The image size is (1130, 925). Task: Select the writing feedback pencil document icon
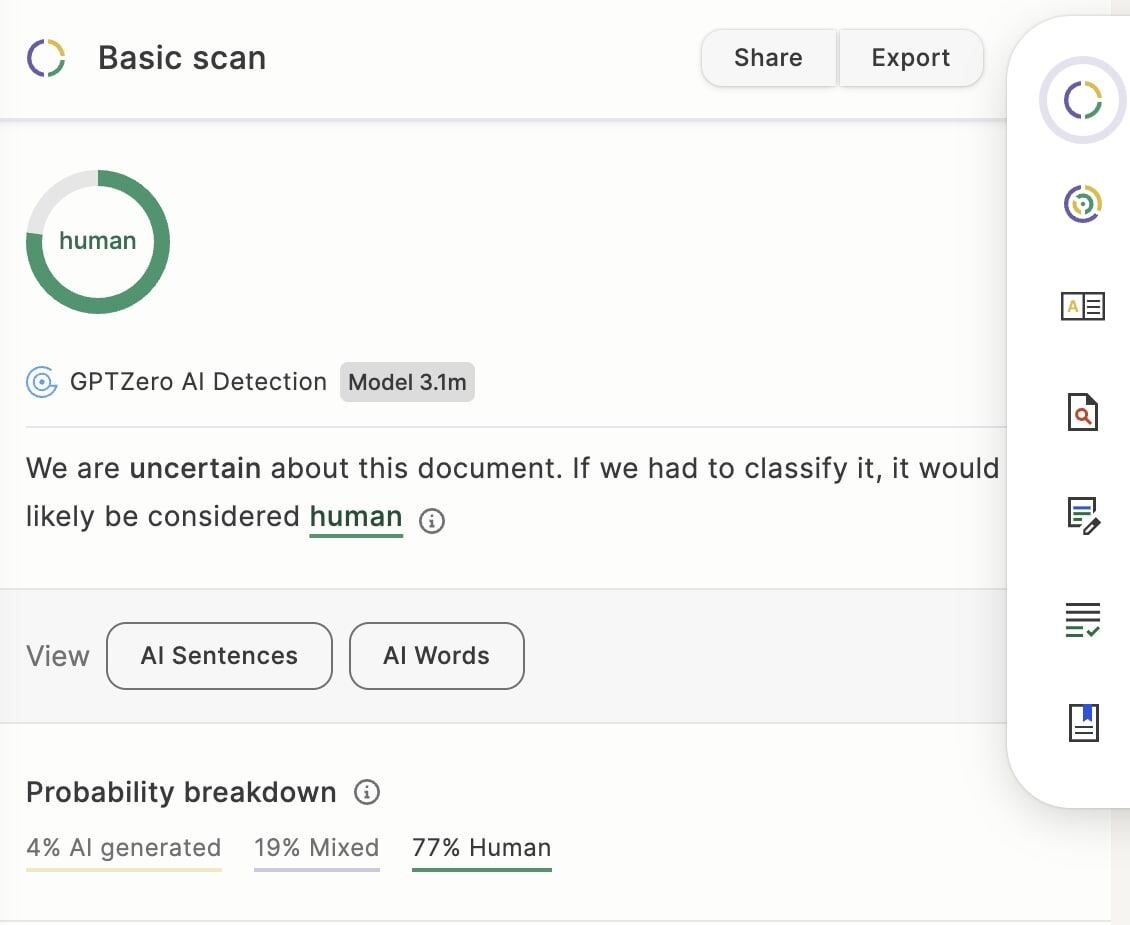point(1085,516)
